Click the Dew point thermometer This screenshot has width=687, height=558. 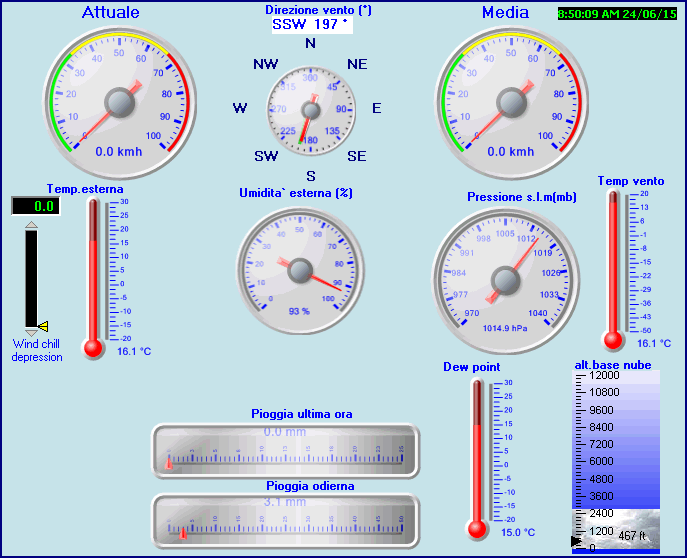[476, 457]
